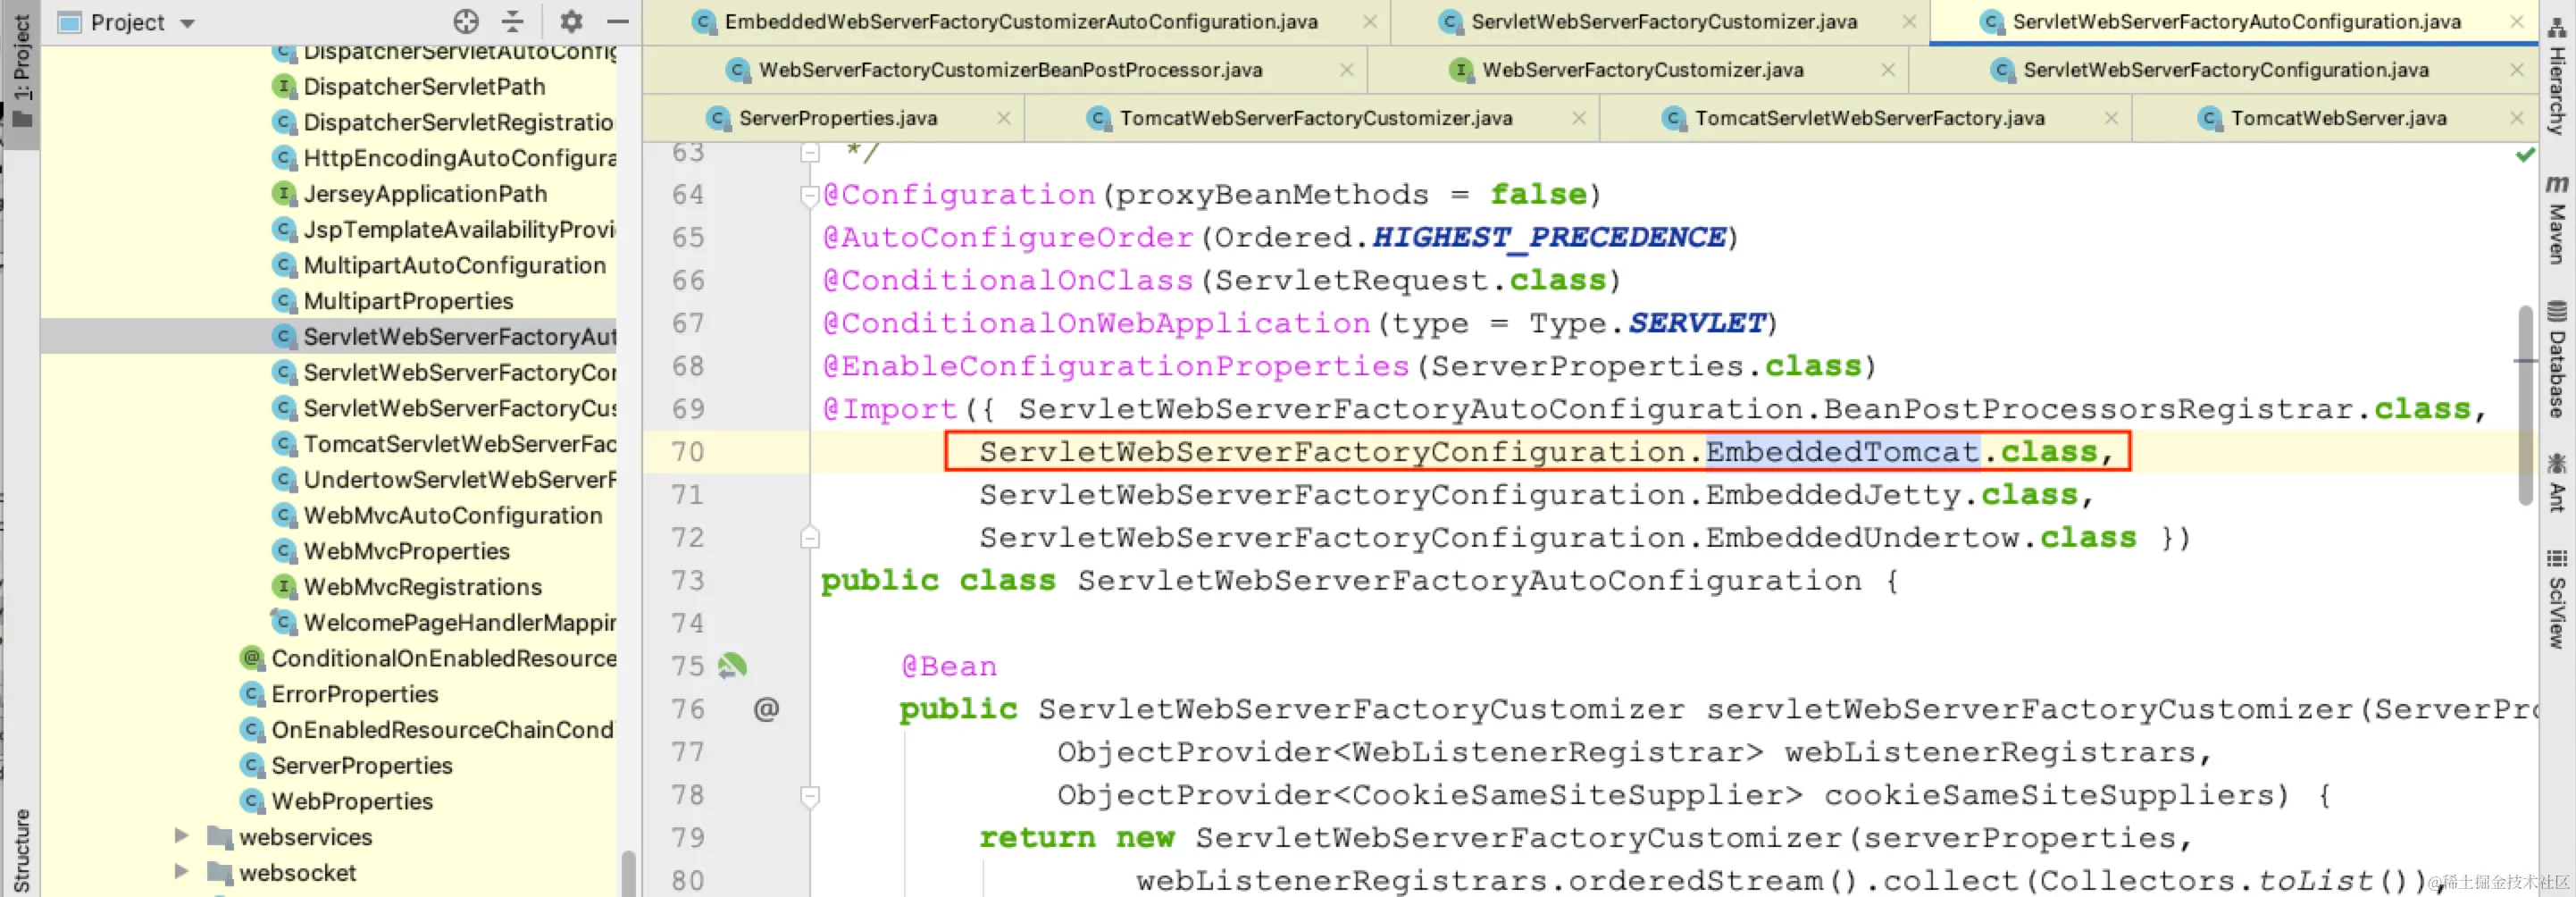
Task: Open the WebServerFactoryCustomizer.java tab
Action: [x=1642, y=70]
